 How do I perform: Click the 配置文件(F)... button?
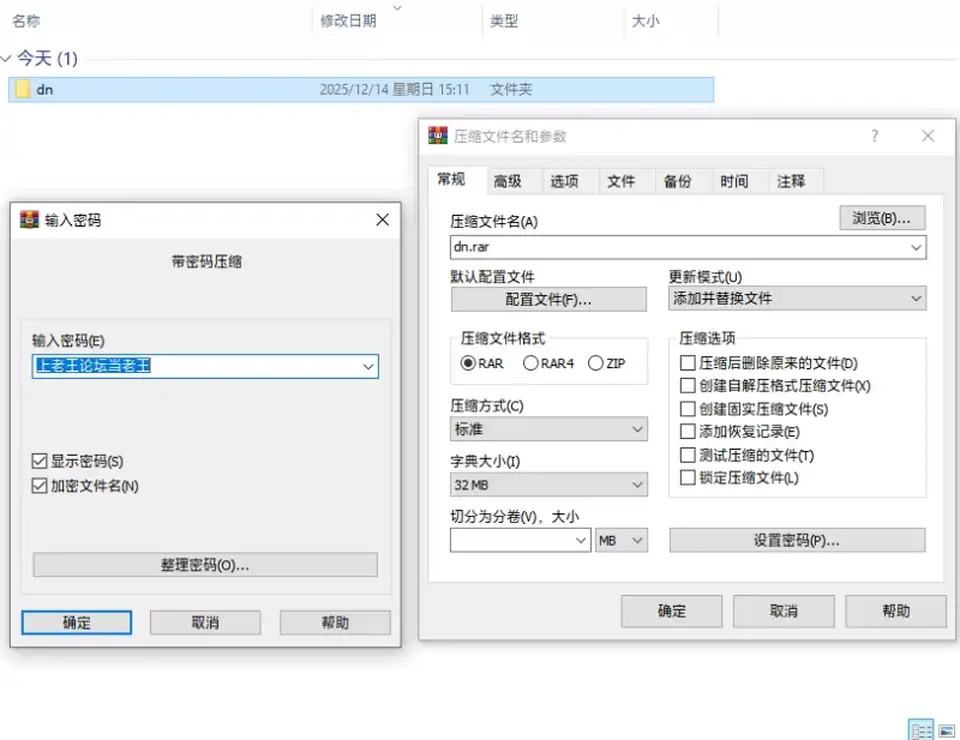click(x=549, y=299)
